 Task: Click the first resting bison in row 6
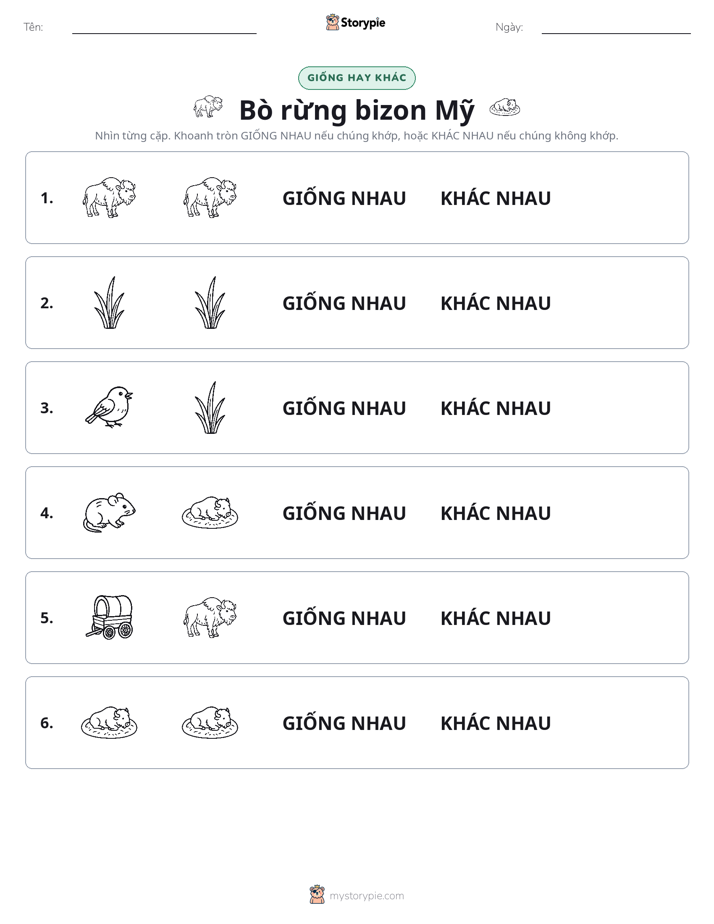coord(109,722)
